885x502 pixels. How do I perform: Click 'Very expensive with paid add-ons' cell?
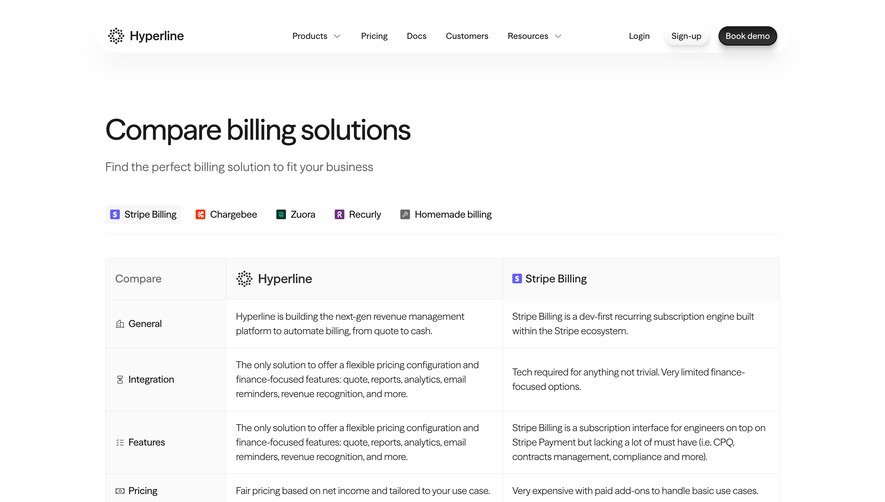click(635, 491)
